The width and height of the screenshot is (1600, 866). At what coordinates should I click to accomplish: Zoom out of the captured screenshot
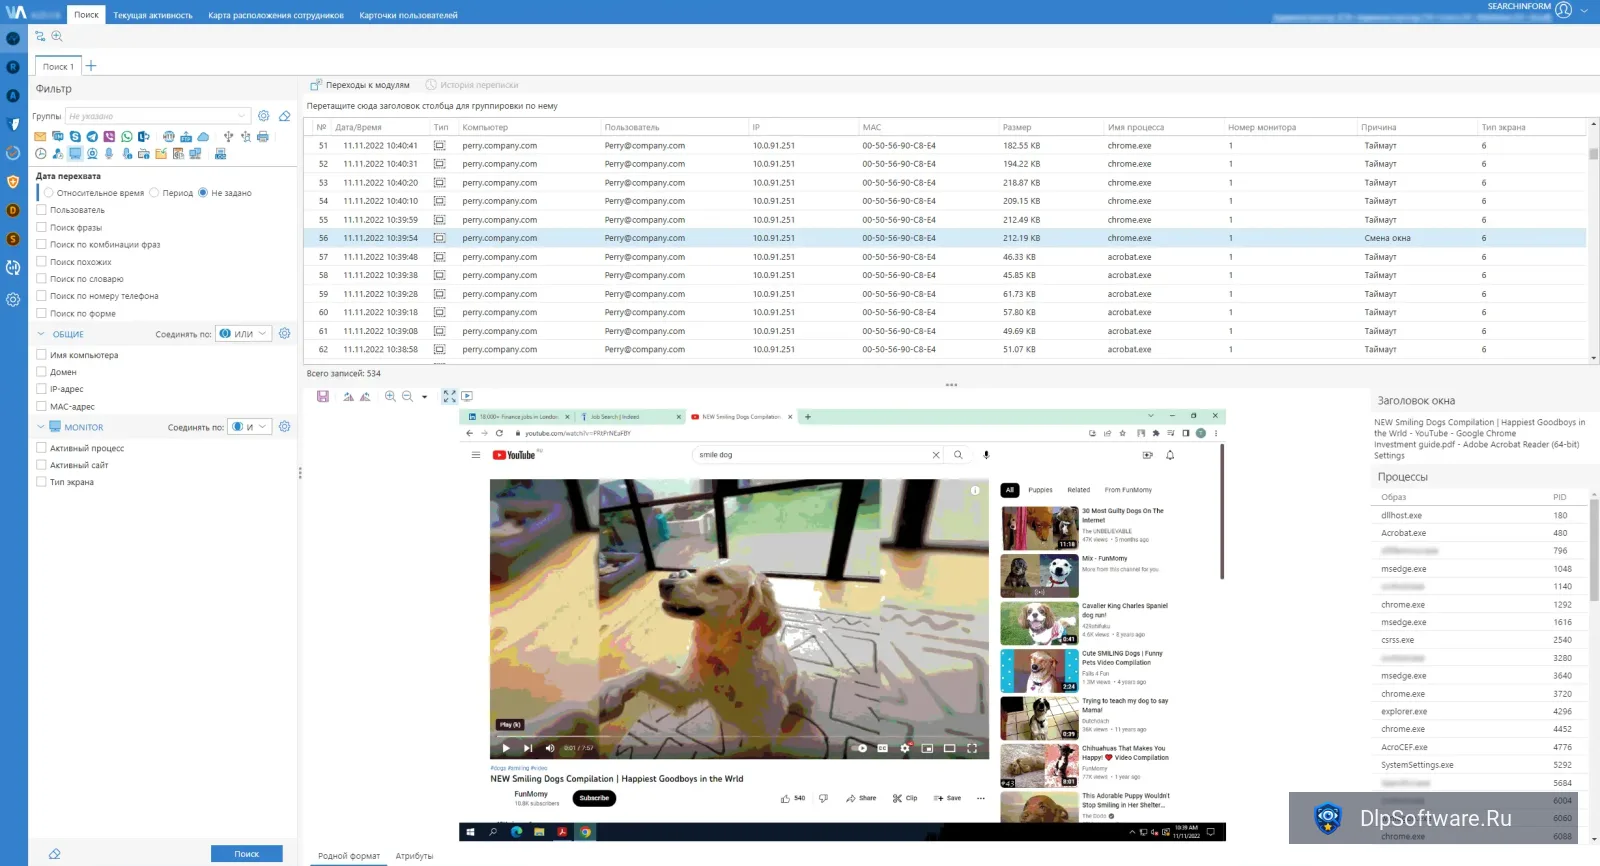(407, 397)
